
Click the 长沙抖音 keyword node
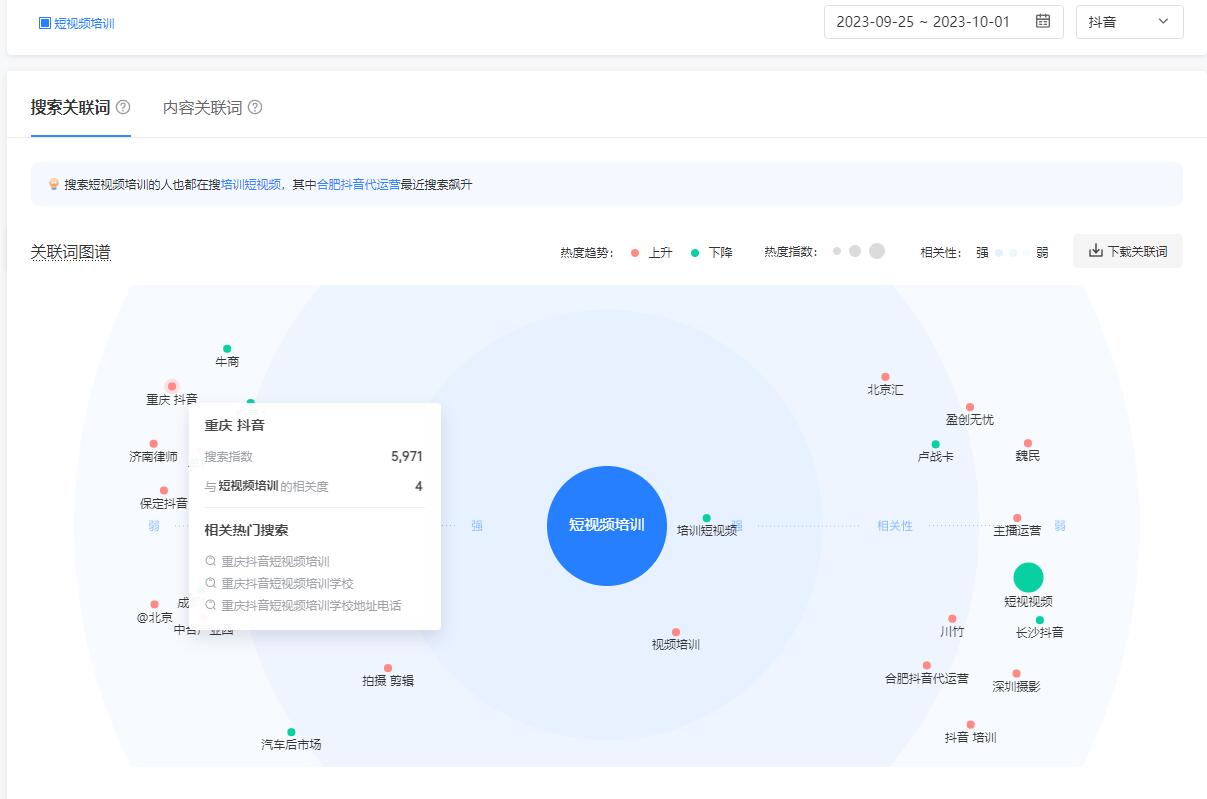tap(1040, 620)
